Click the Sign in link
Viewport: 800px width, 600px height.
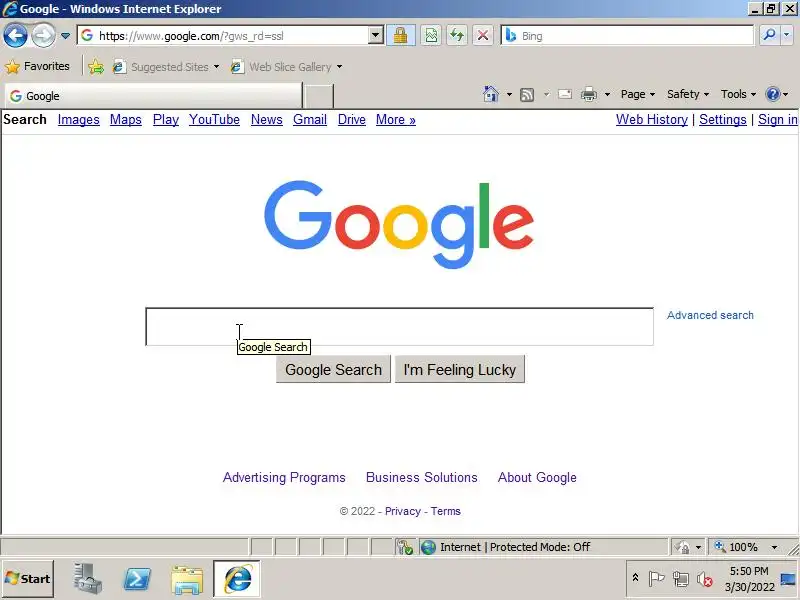pos(778,119)
